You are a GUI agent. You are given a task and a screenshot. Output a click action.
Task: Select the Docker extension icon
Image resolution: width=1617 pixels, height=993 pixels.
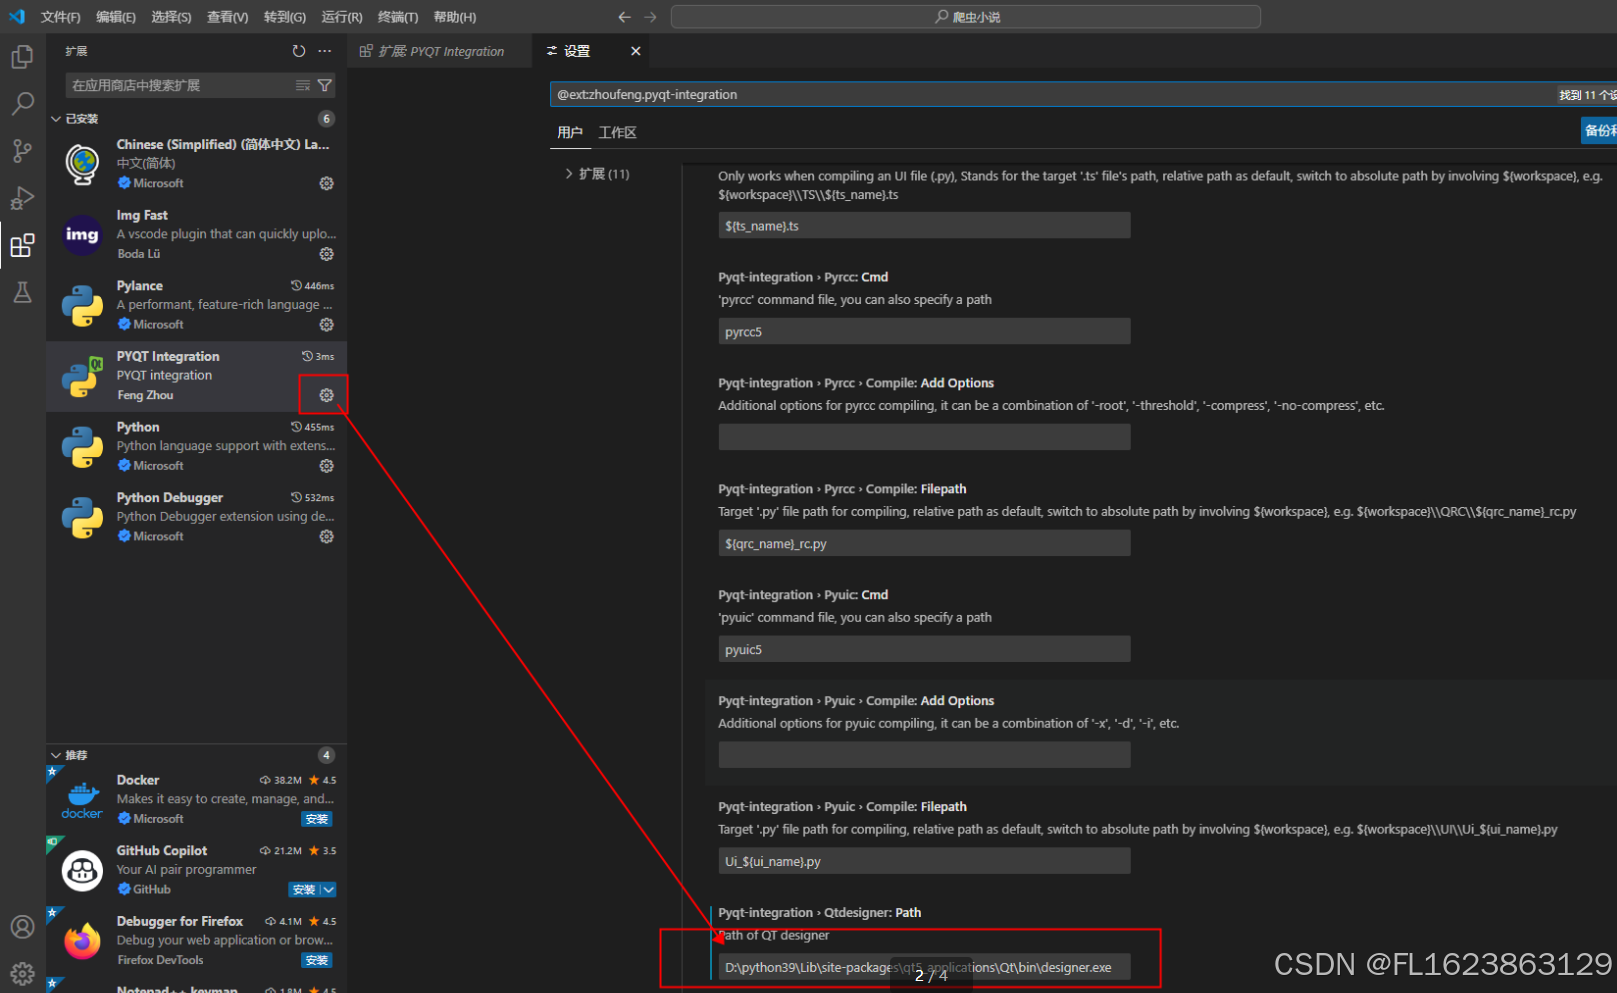point(82,799)
